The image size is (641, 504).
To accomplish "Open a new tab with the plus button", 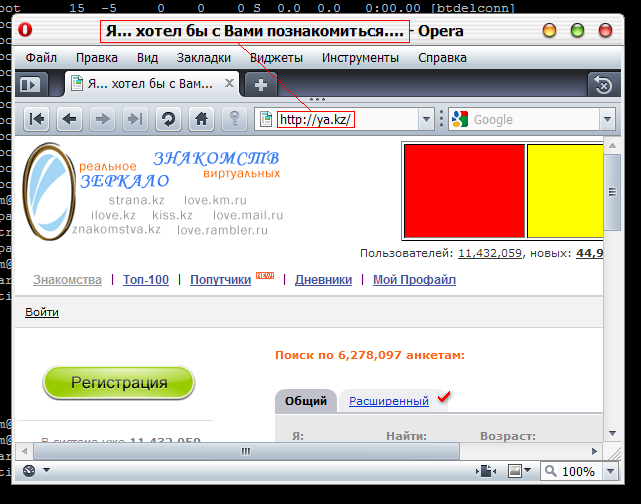I will [x=260, y=85].
